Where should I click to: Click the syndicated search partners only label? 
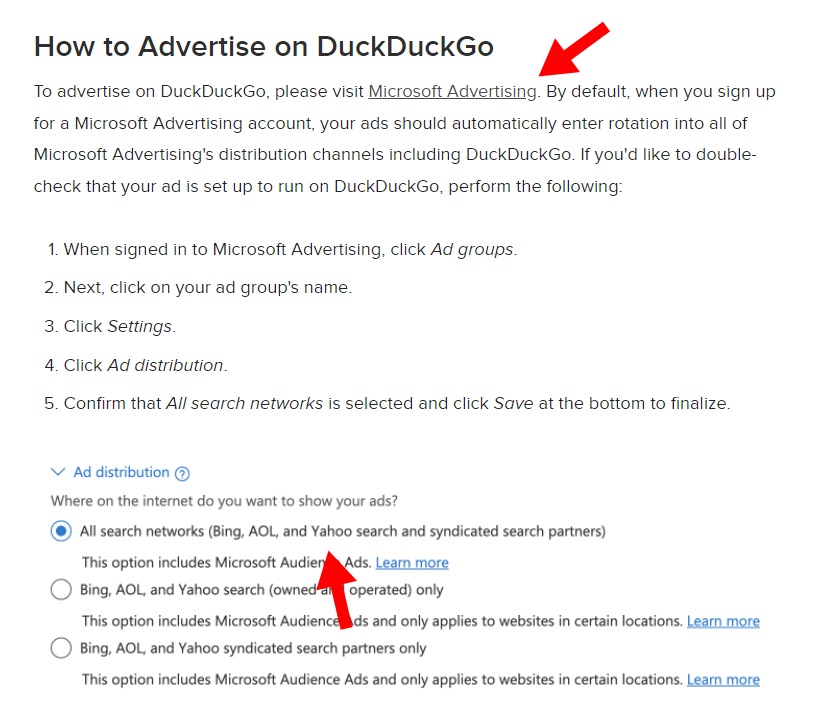[253, 648]
